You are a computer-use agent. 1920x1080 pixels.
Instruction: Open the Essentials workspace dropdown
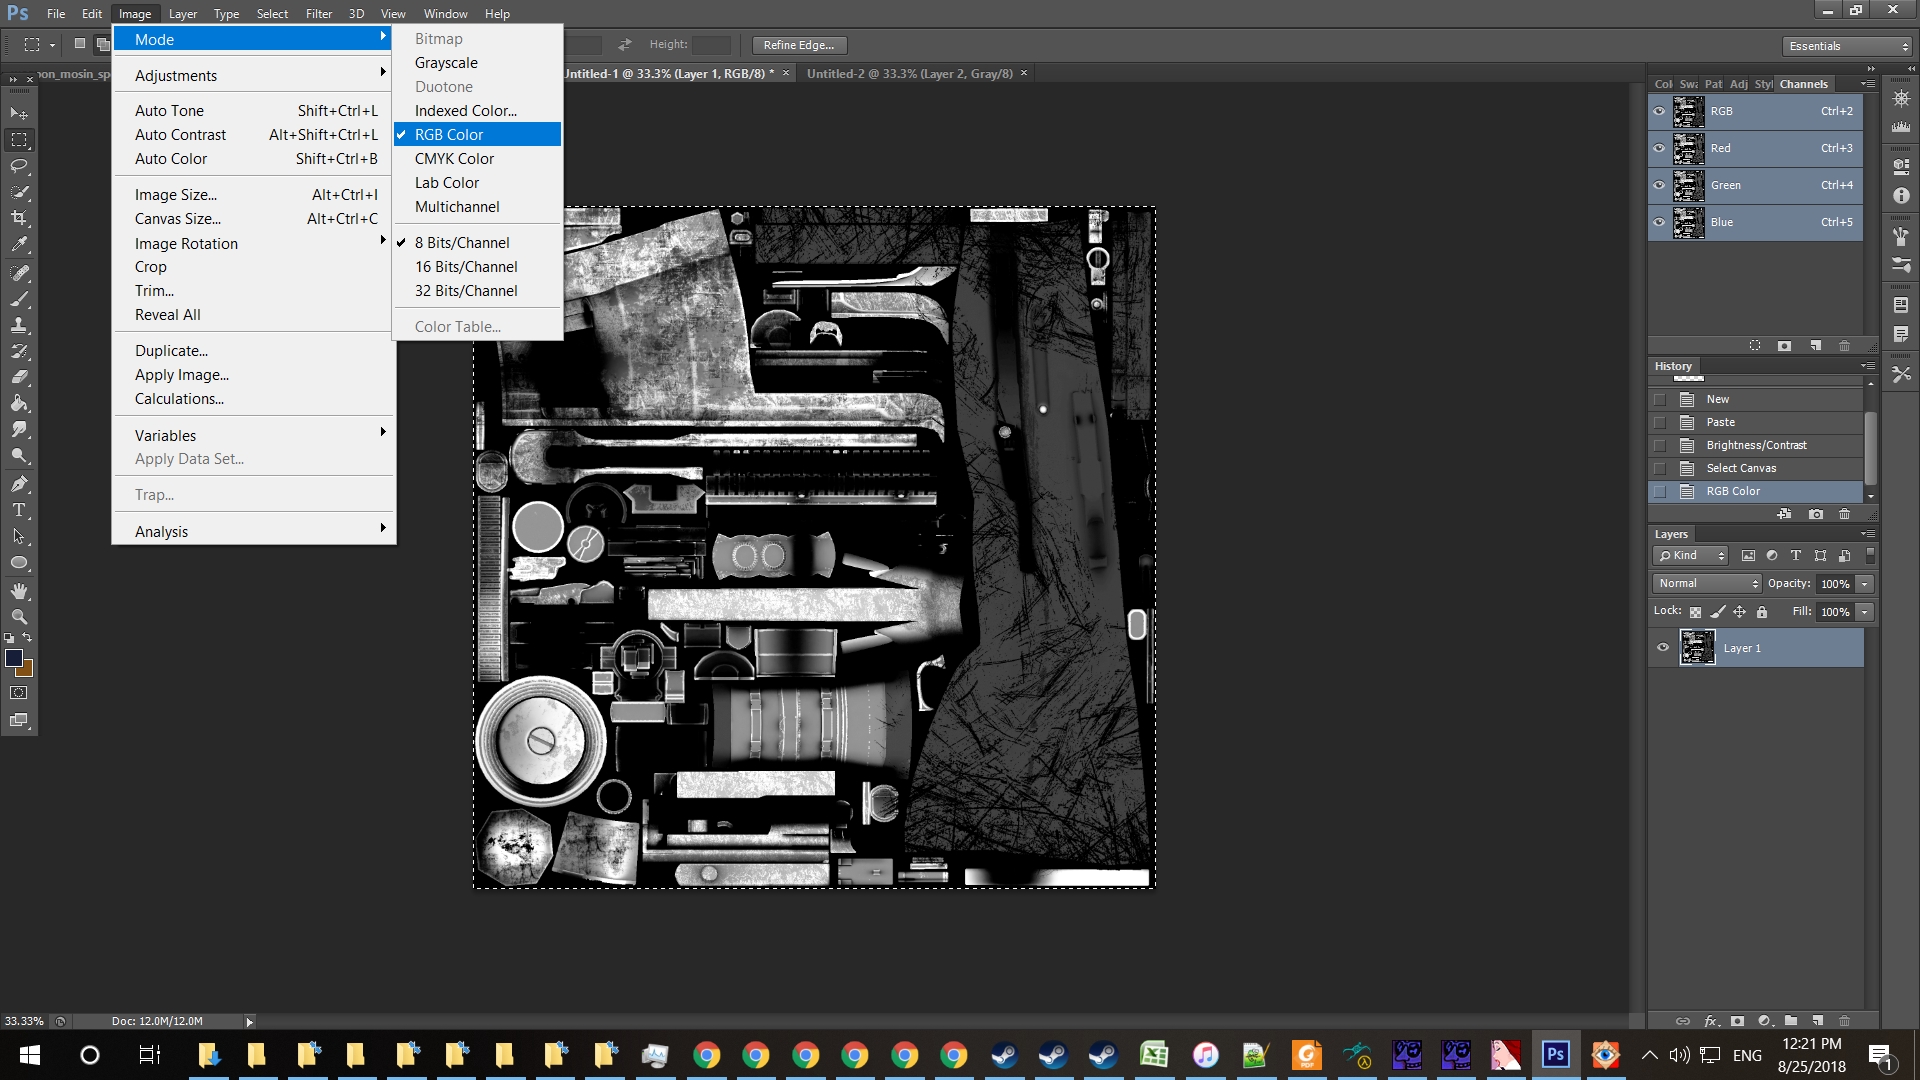1847,46
